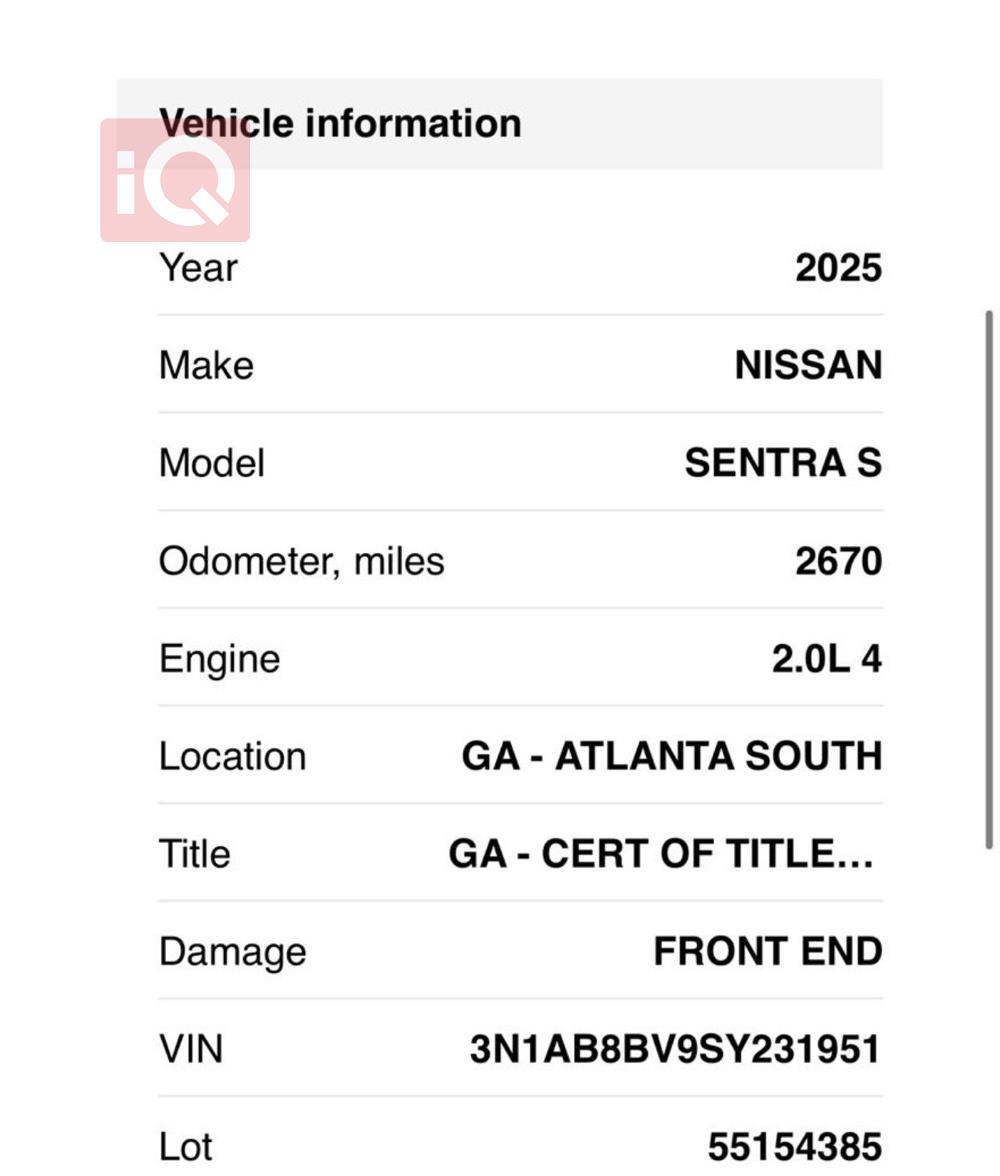Select the VIN number 3N1AB8BV9SY231951
The height and width of the screenshot is (1176, 1000).
[675, 1049]
